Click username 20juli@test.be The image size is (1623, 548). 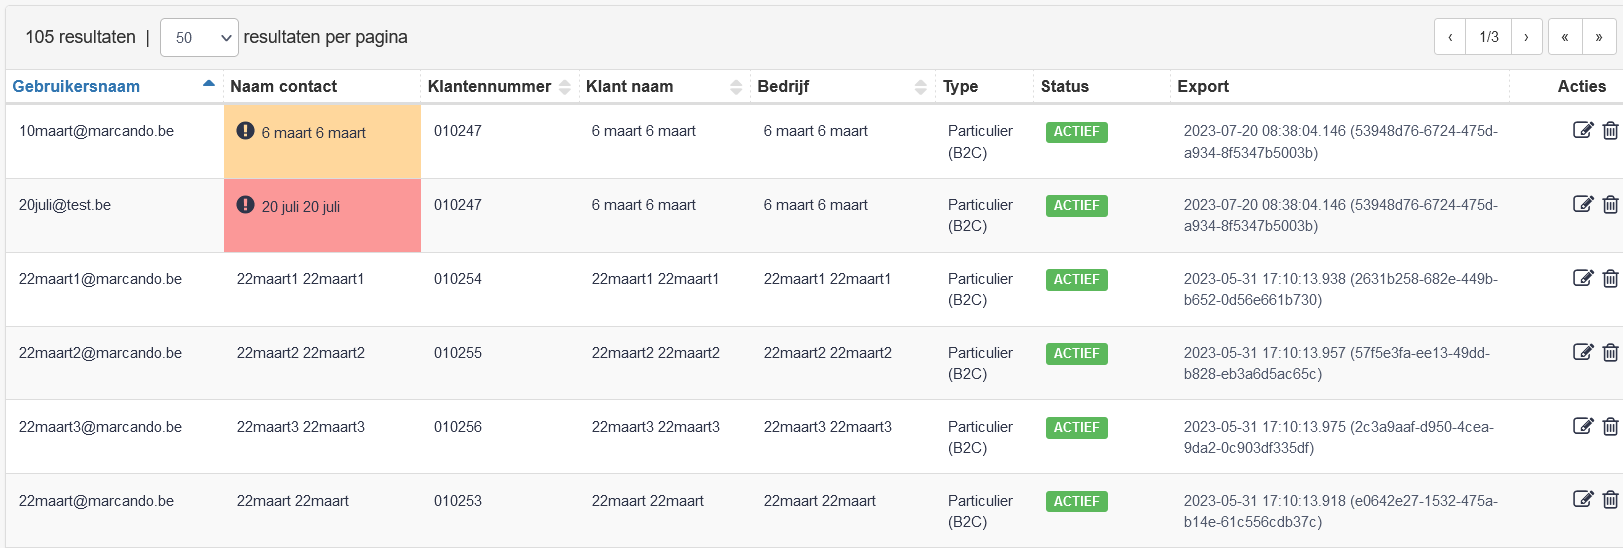tap(65, 205)
